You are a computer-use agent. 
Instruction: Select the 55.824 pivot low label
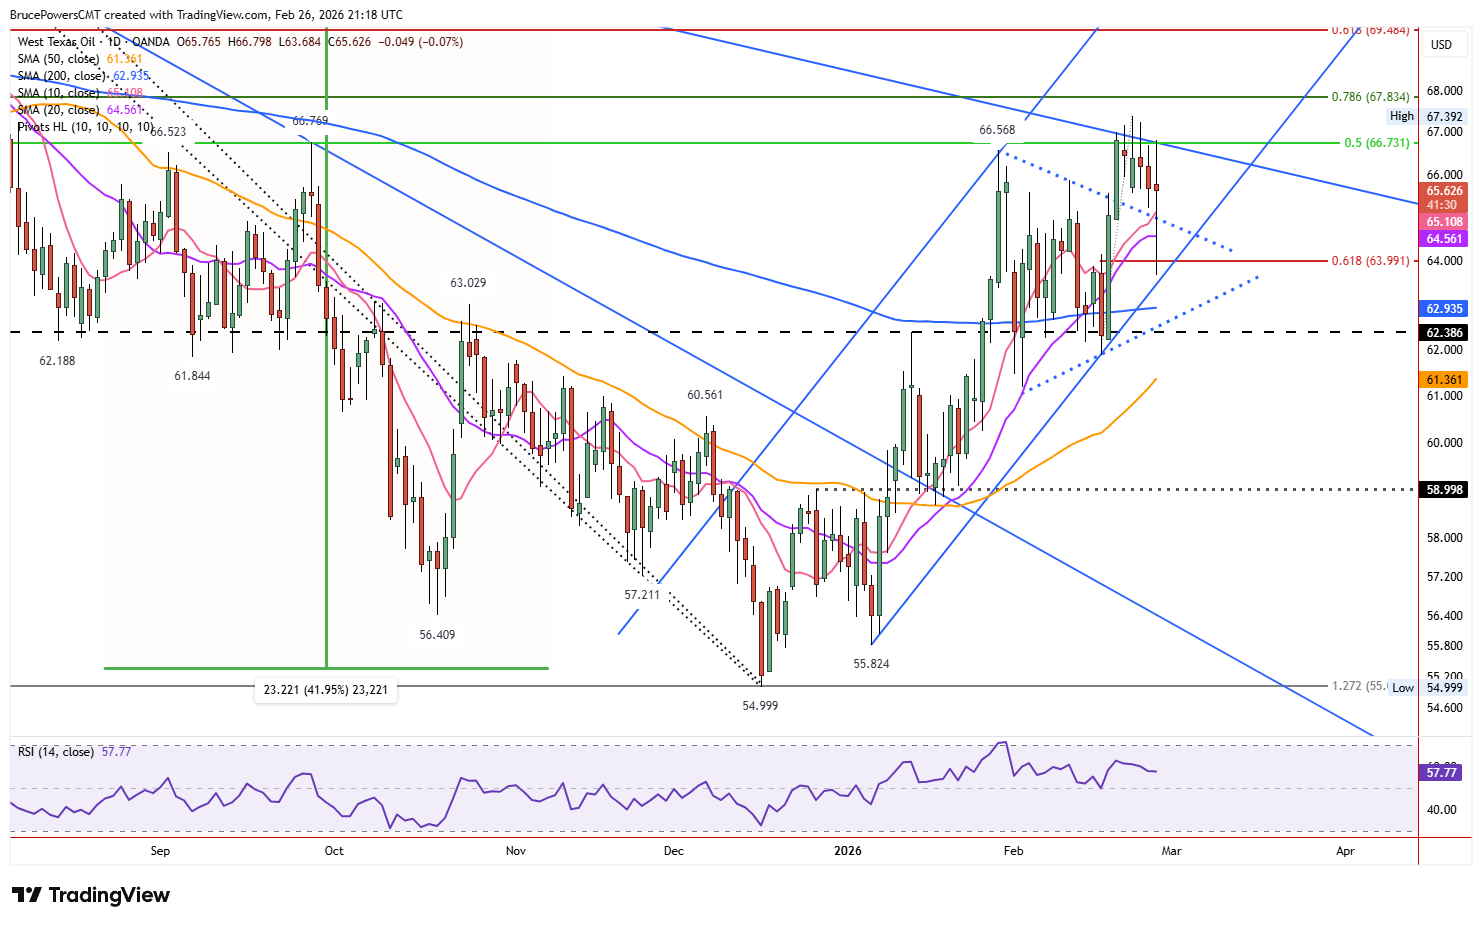[x=871, y=664]
